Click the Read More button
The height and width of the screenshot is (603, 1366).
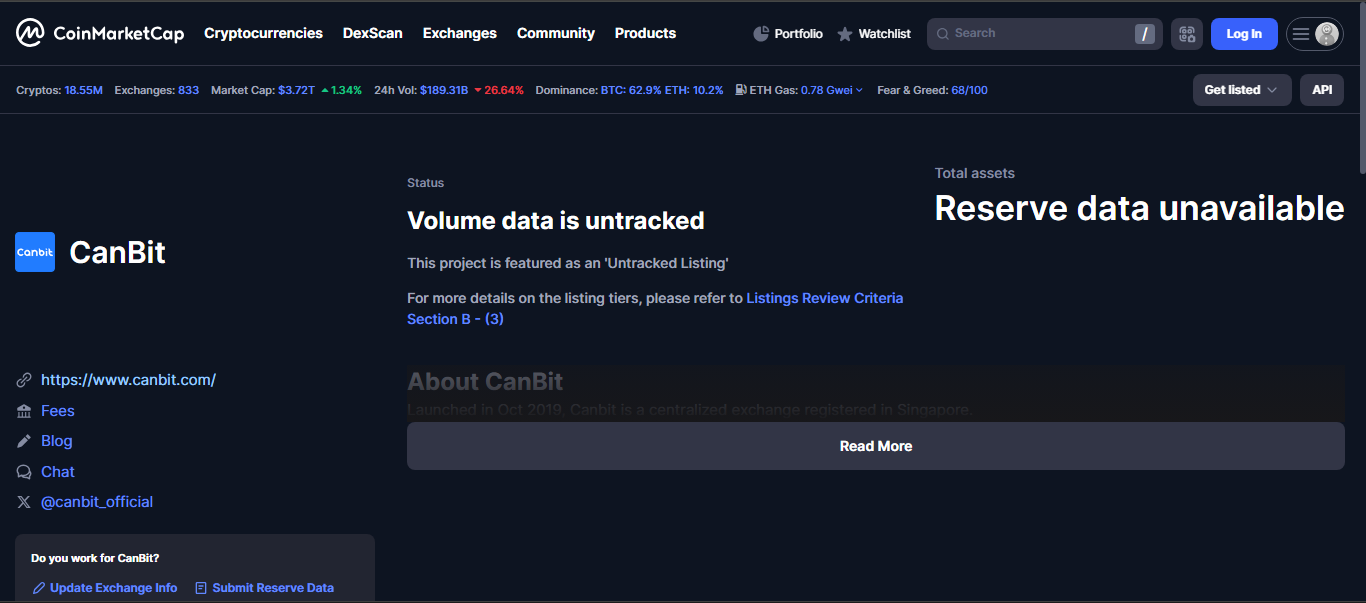tap(876, 446)
